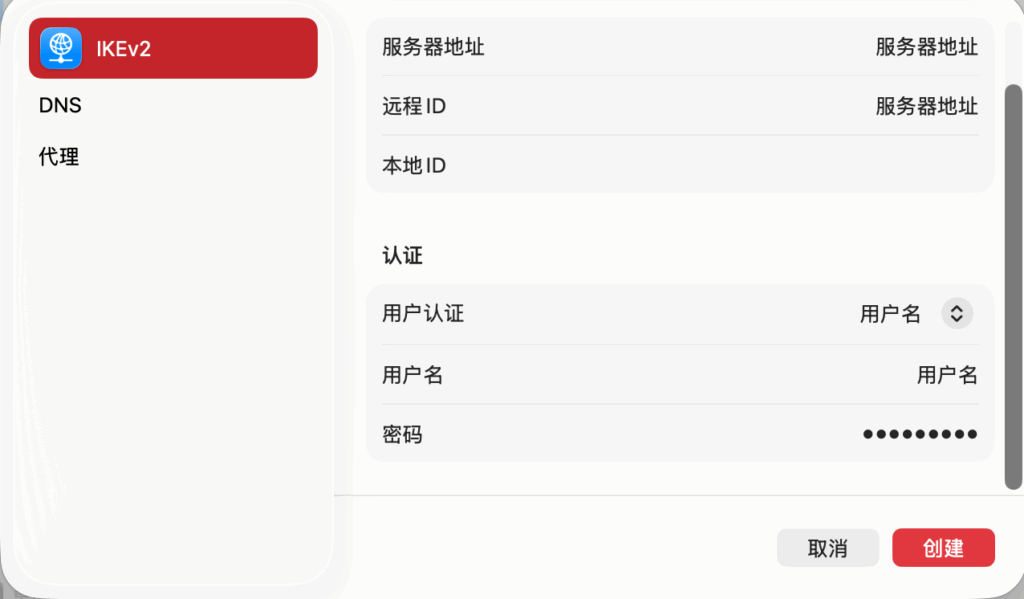
Task: Focus the 远程 ID value field
Action: (x=926, y=106)
